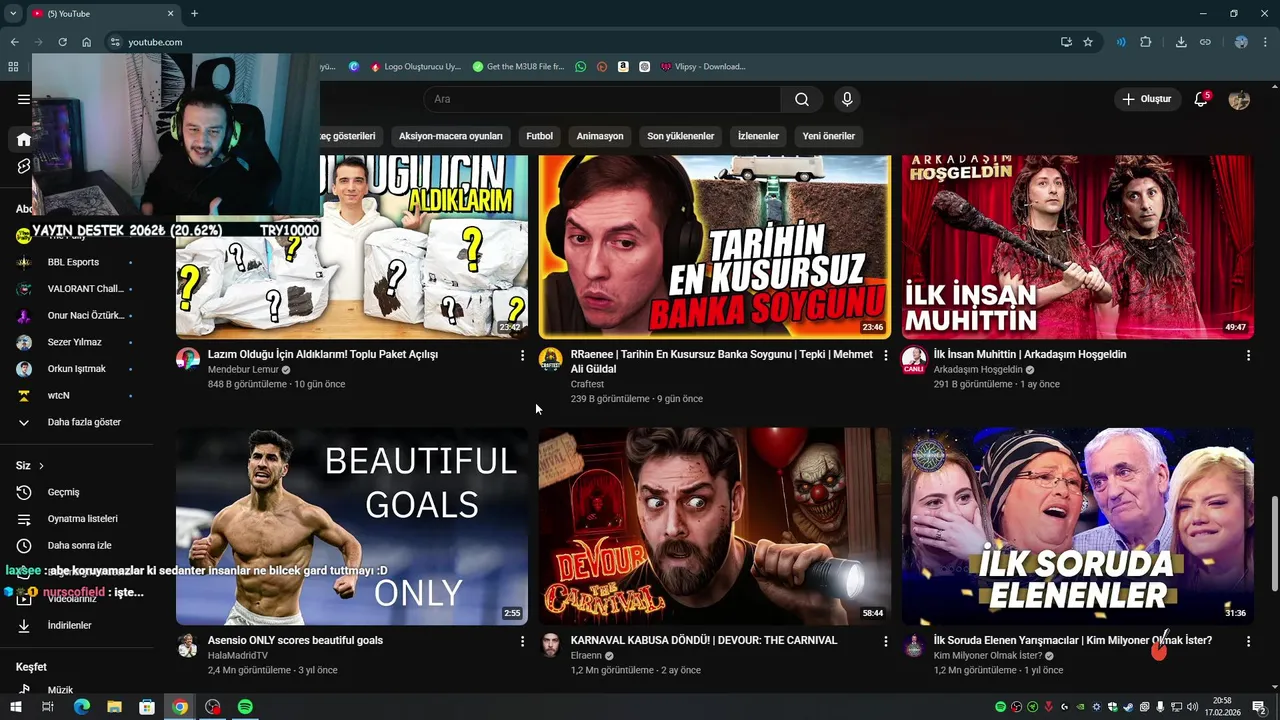
Task: Open the Get the M3U8 File bookmark
Action: point(519,67)
